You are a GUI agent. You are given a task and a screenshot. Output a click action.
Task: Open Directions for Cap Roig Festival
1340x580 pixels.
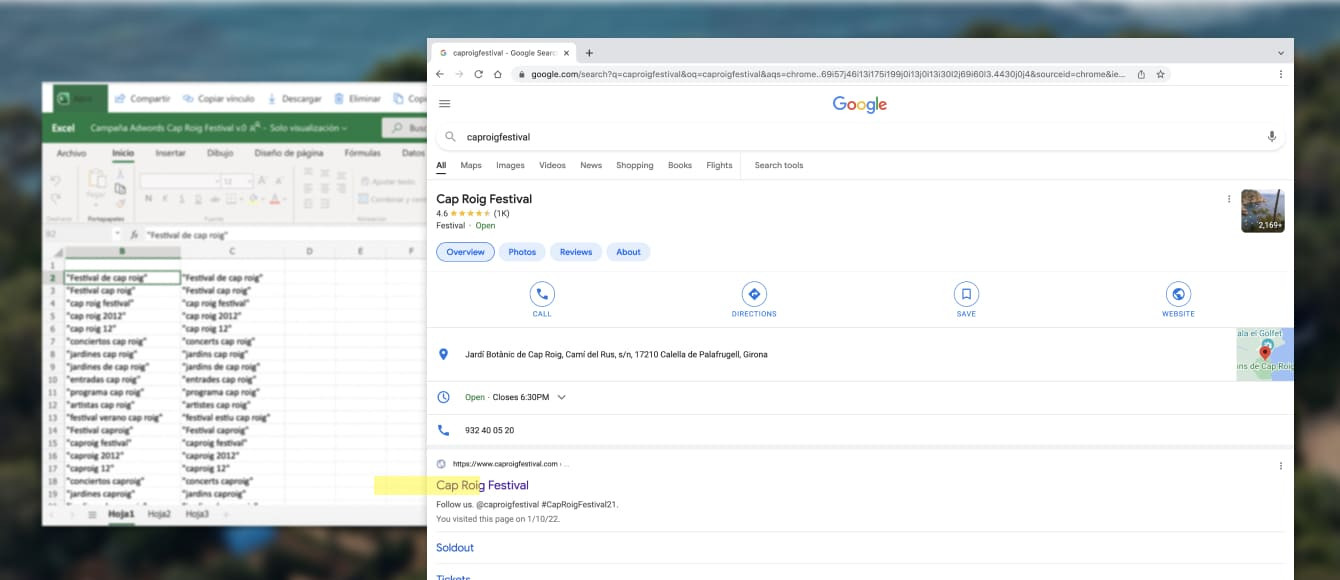point(754,294)
